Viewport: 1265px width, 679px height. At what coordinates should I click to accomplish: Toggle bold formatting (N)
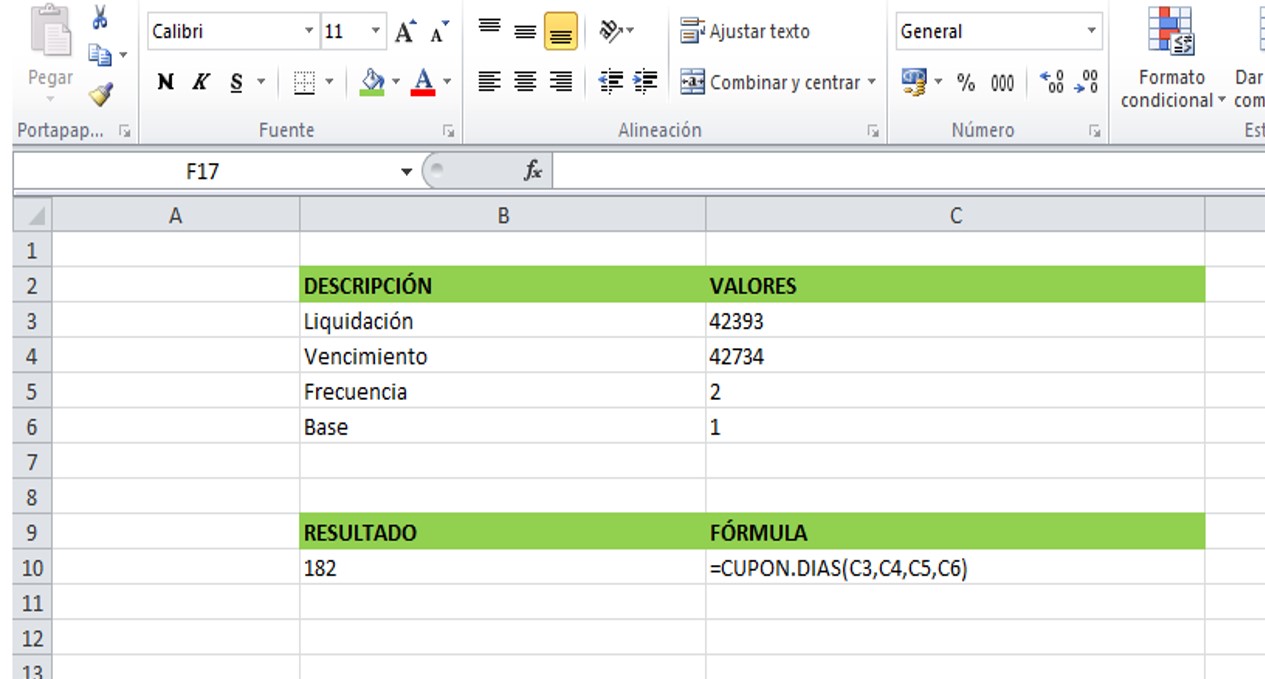click(x=166, y=83)
